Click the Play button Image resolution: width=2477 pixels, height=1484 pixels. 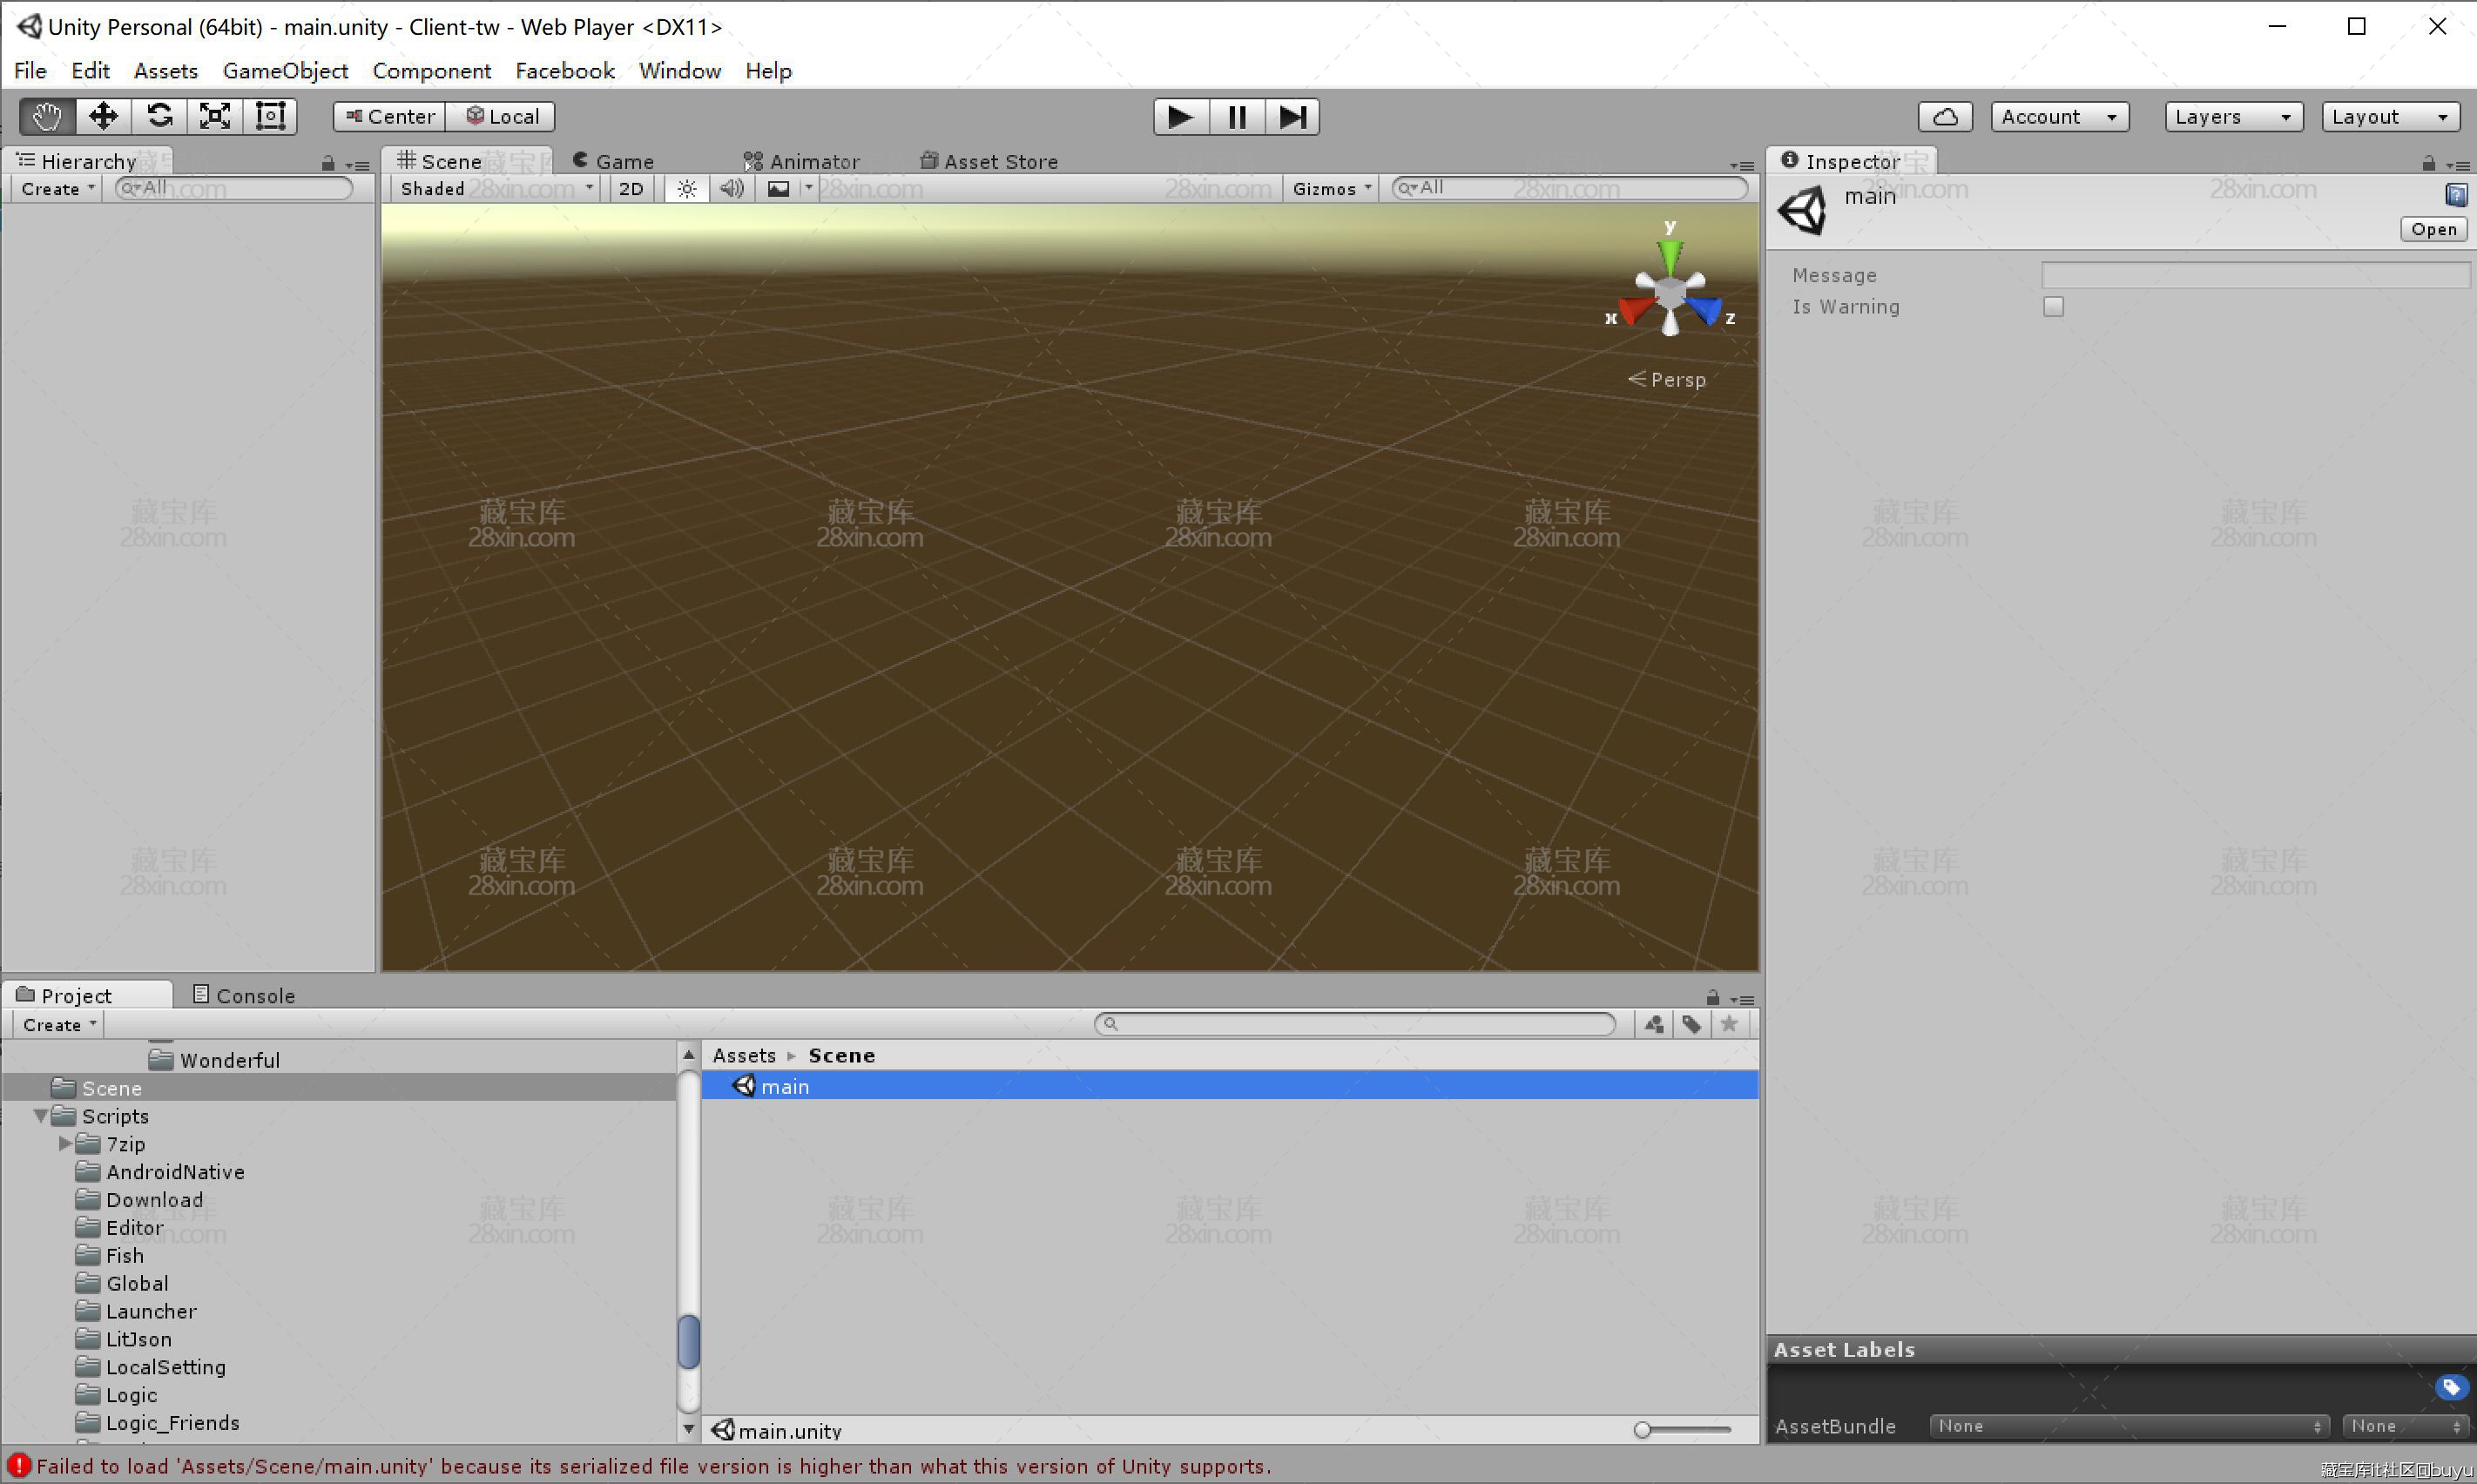pyautogui.click(x=1181, y=117)
